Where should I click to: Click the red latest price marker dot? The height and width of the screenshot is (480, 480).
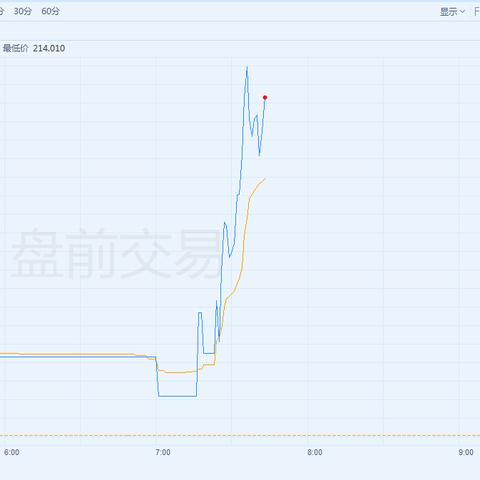tap(265, 97)
